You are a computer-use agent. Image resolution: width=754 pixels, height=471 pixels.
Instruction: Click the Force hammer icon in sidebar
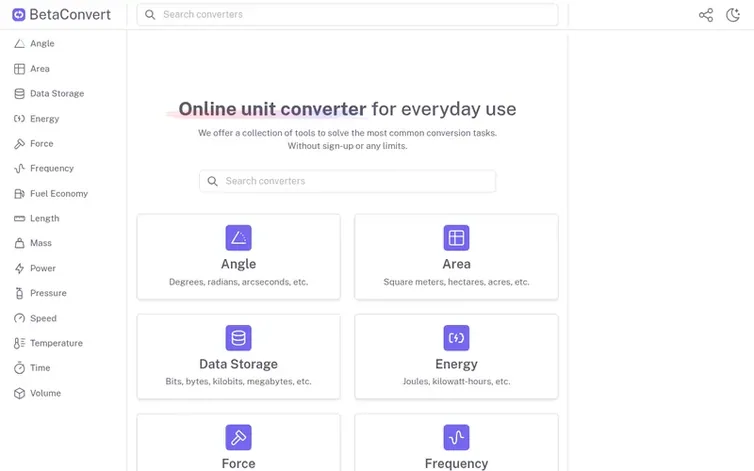[19, 144]
